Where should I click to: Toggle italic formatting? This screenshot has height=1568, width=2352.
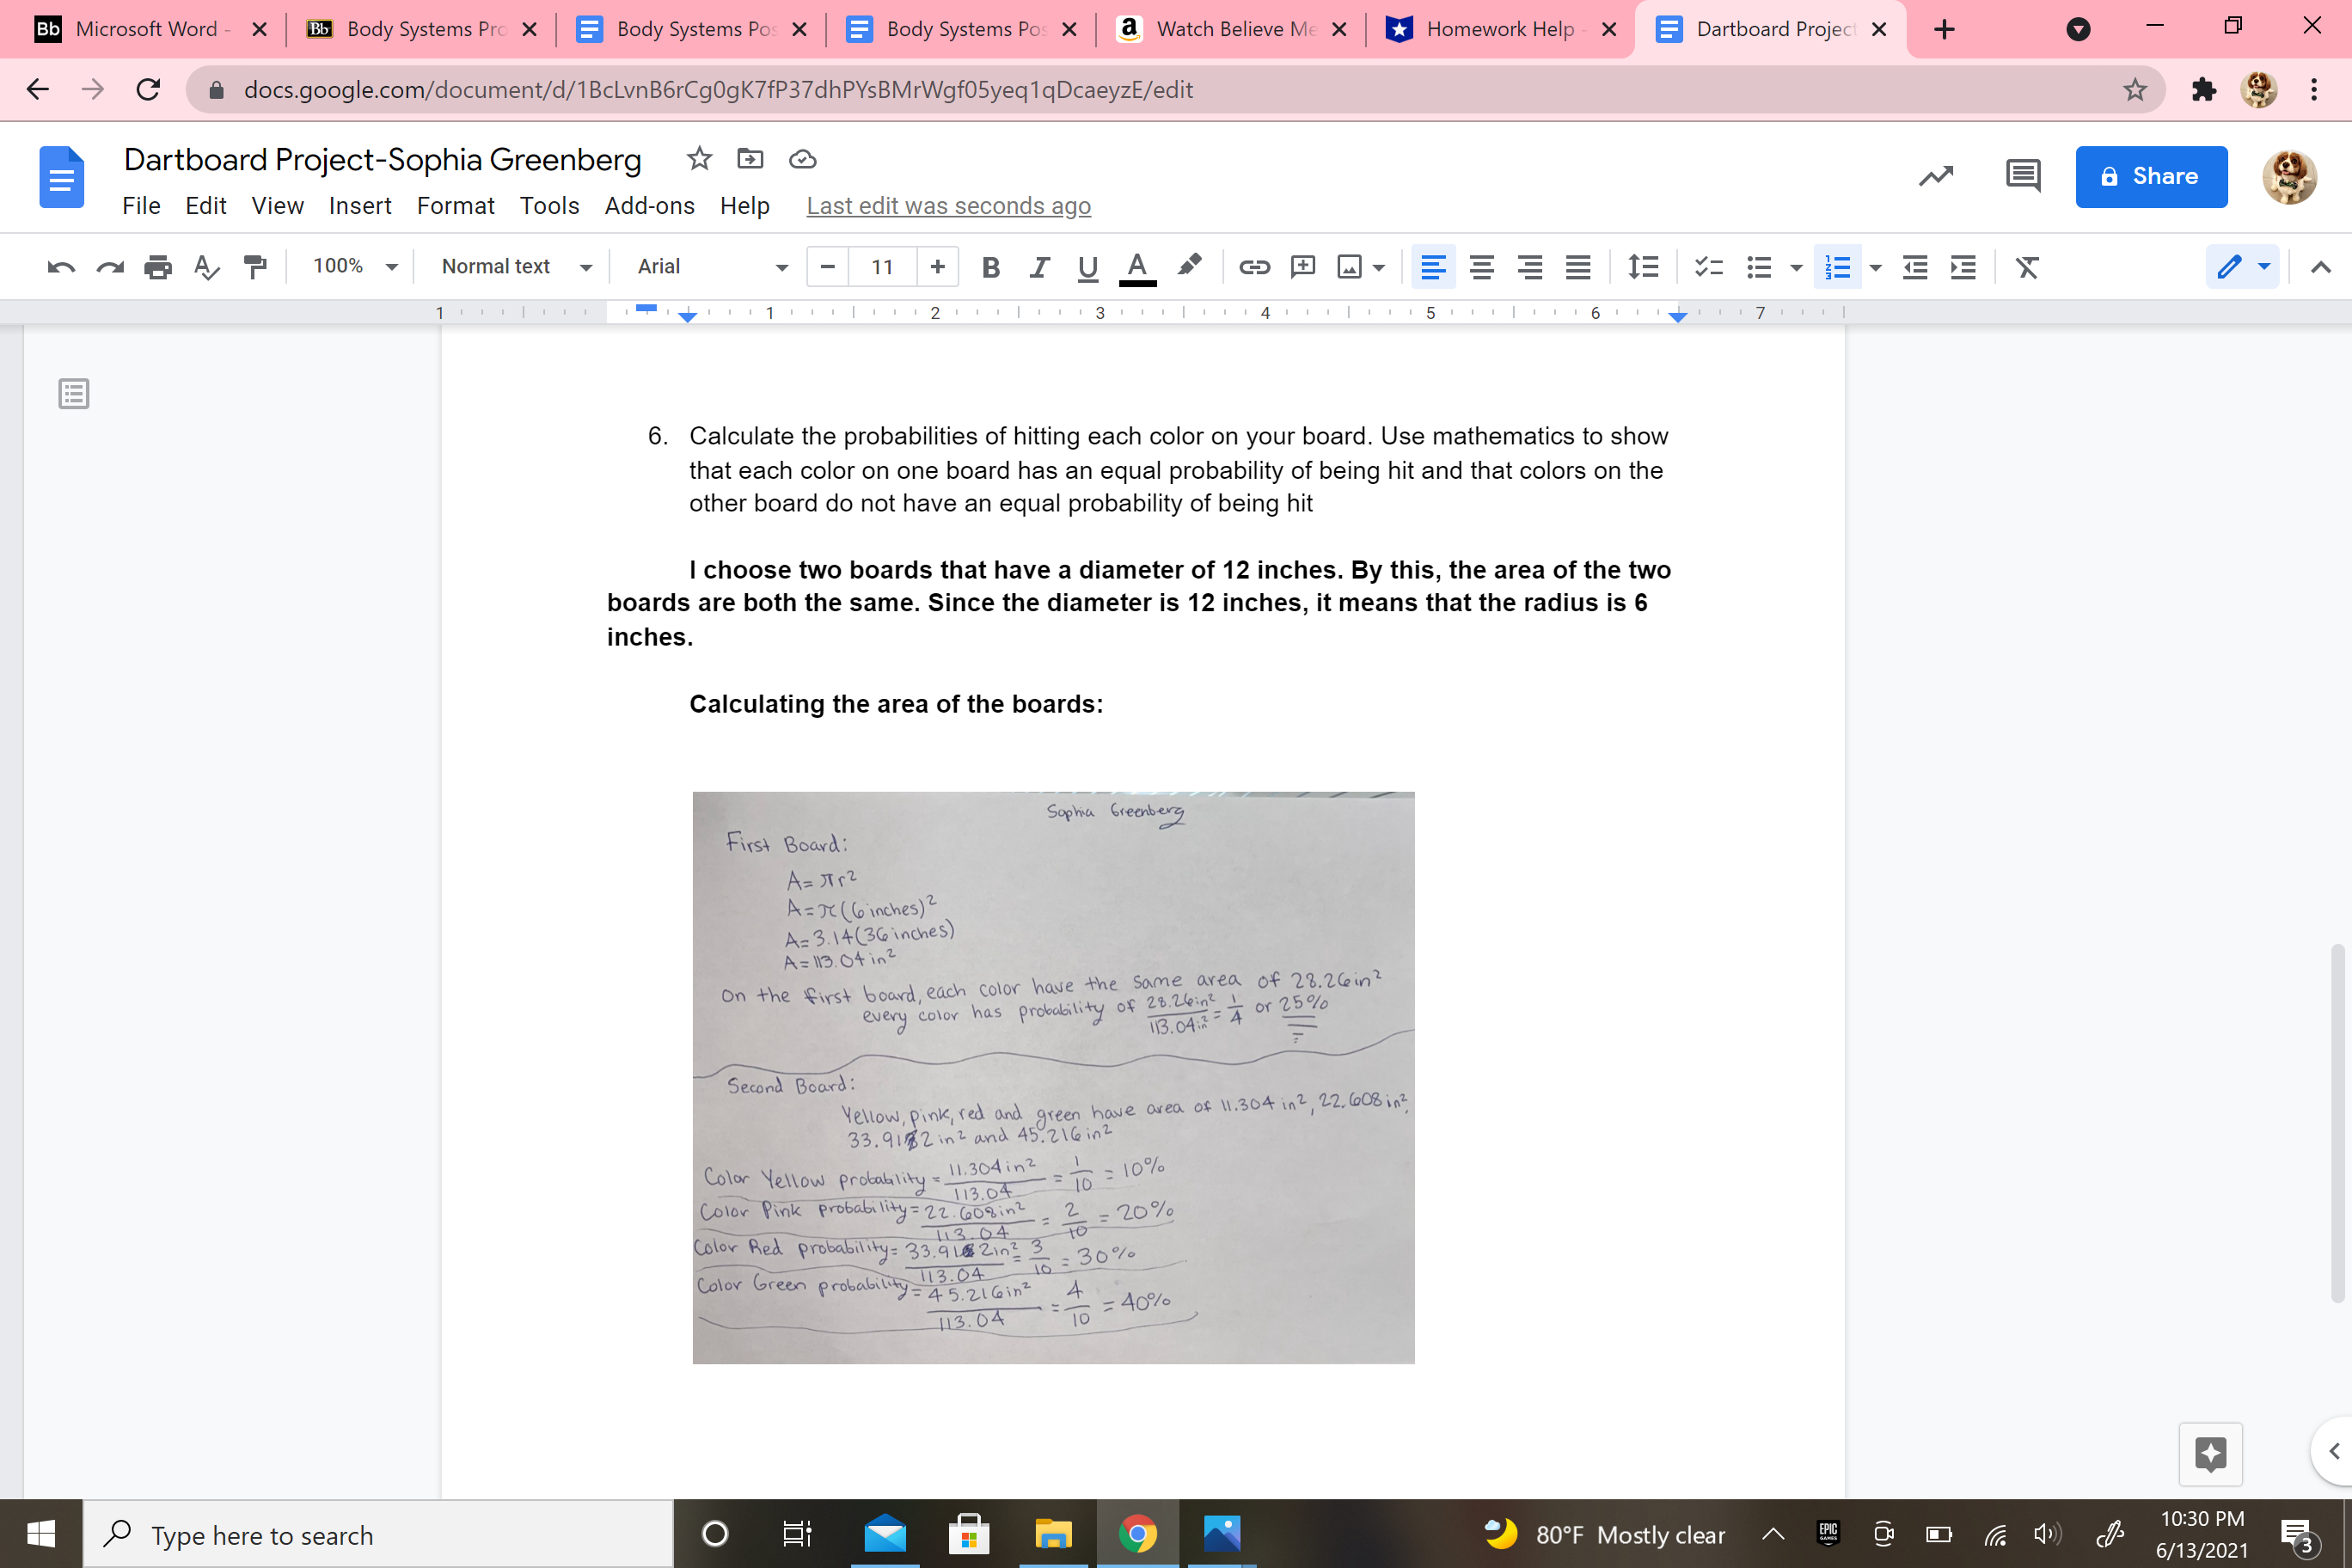[1039, 267]
